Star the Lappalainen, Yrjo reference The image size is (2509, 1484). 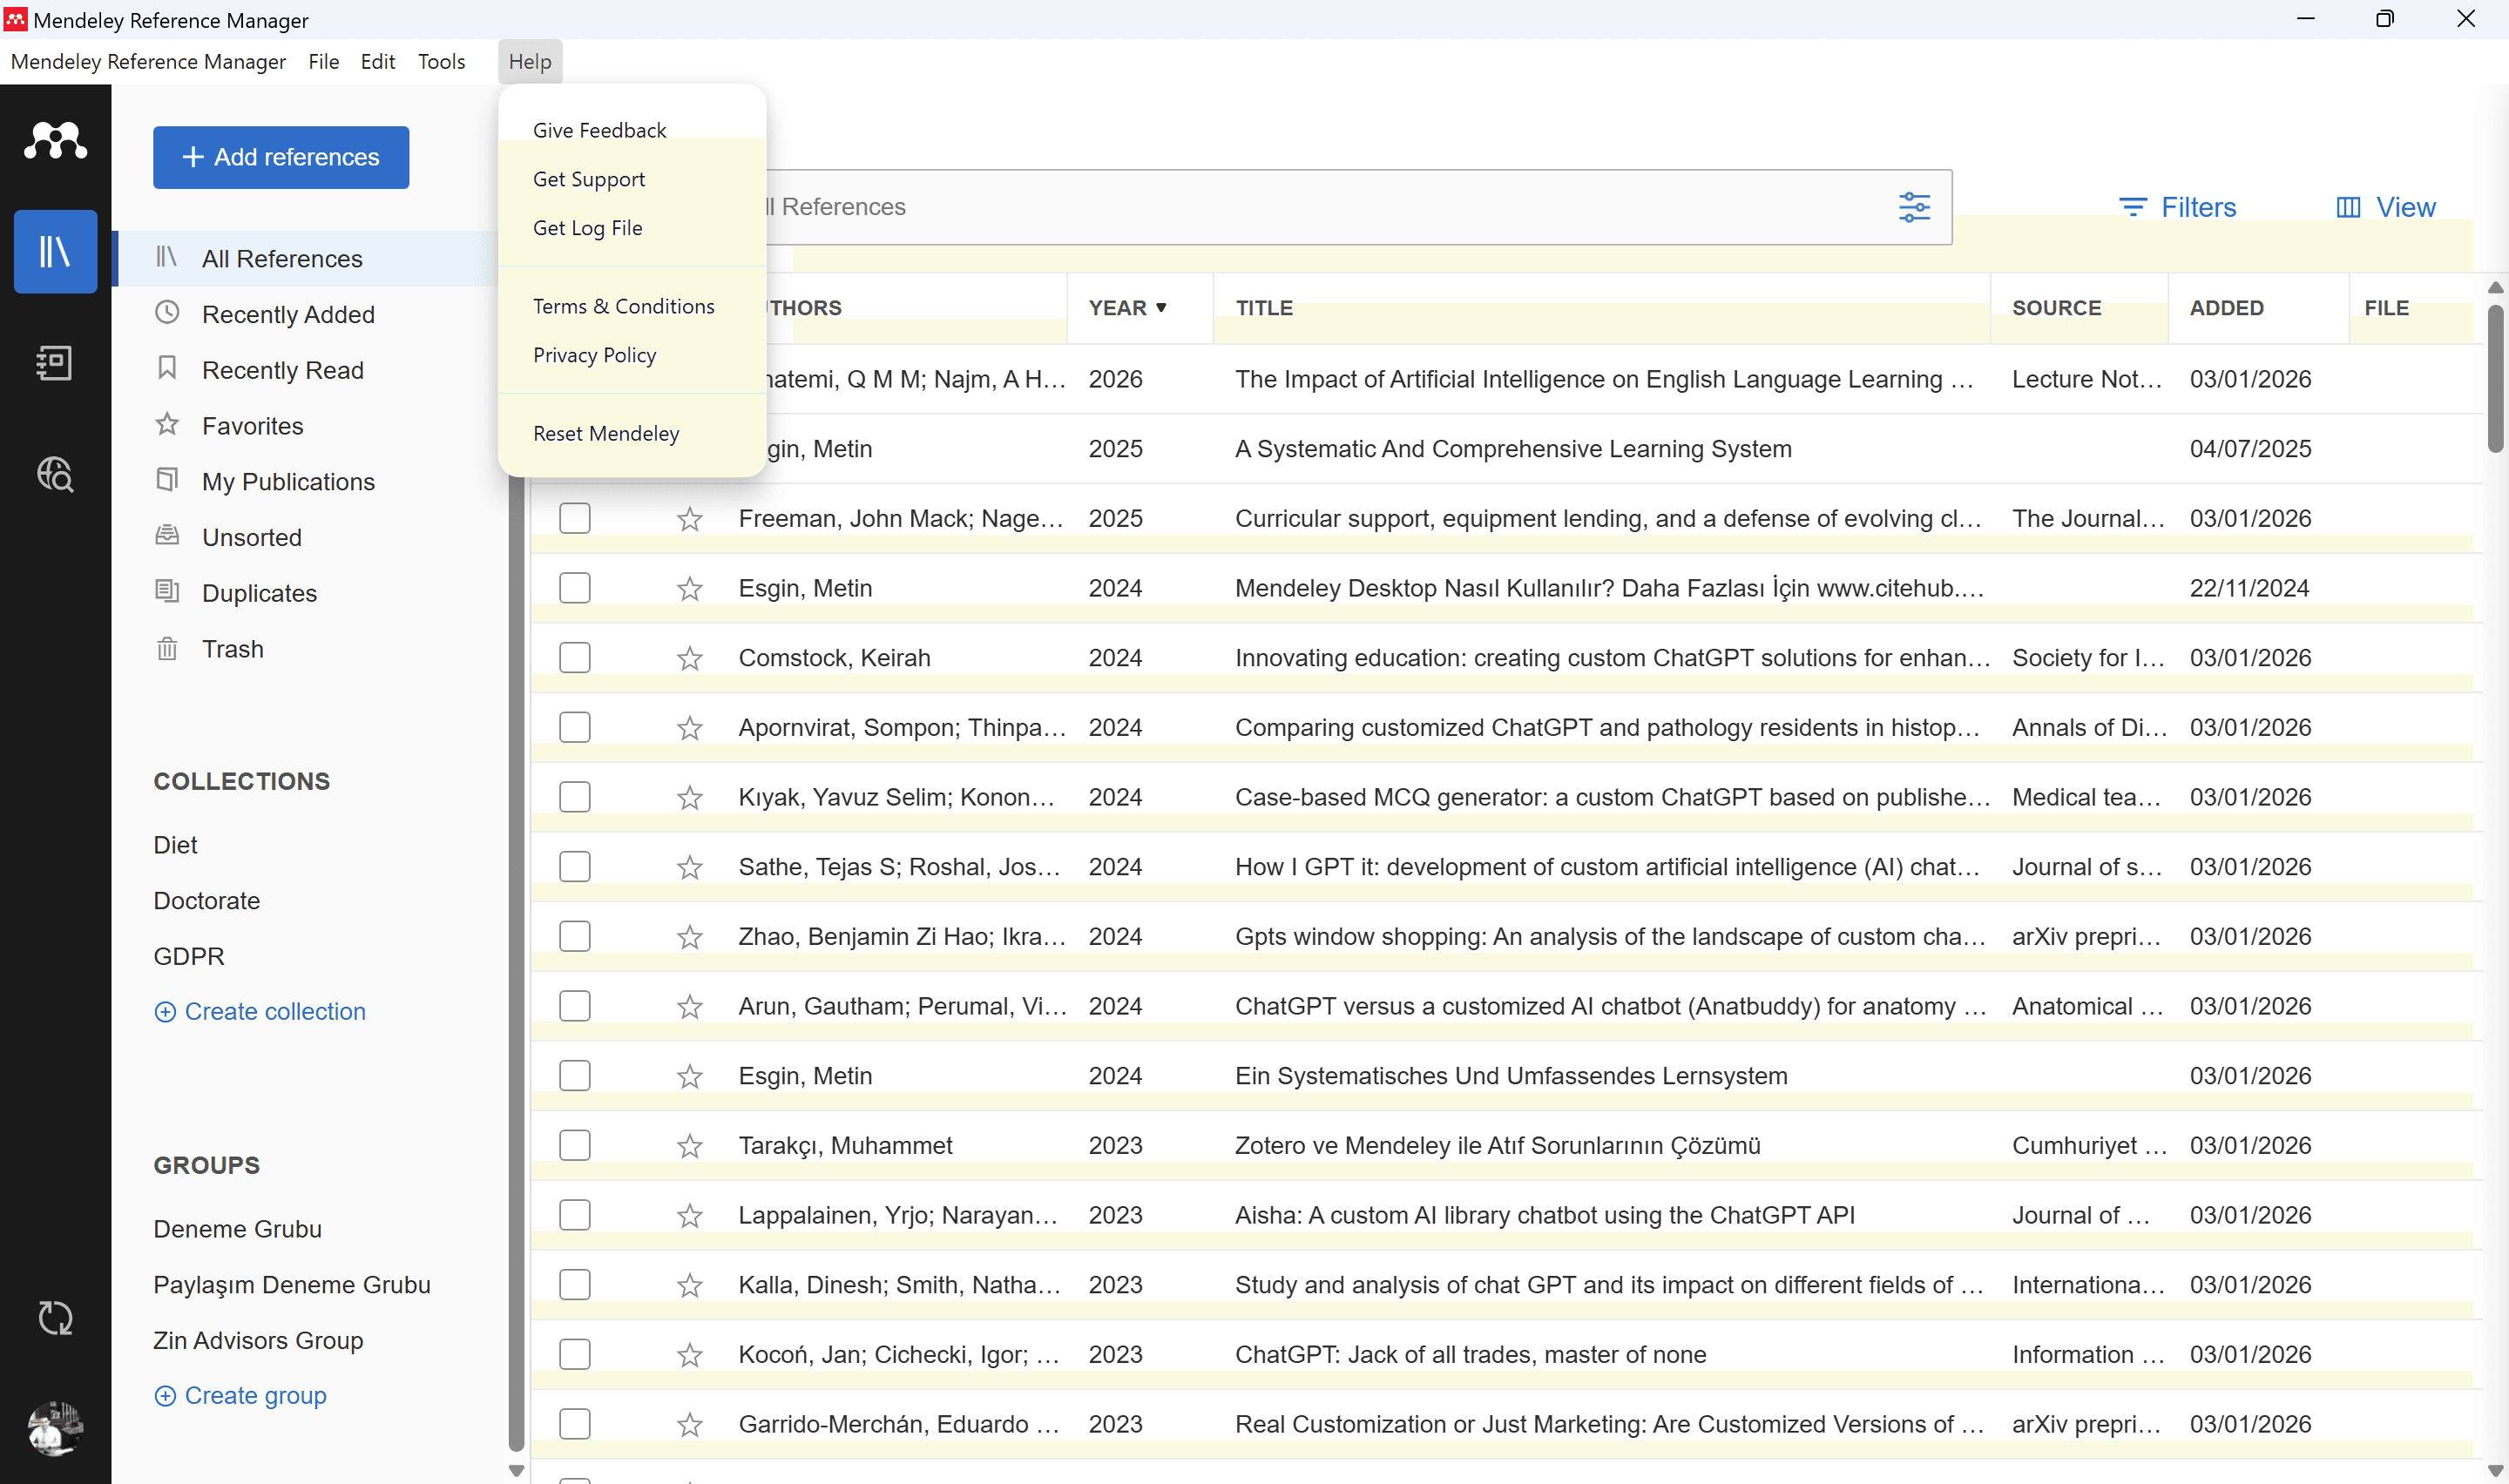click(689, 1216)
